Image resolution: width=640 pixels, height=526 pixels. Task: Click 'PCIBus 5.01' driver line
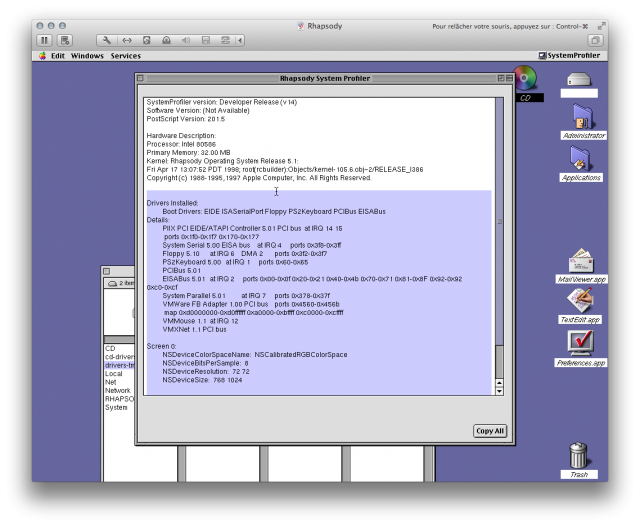click(x=182, y=271)
